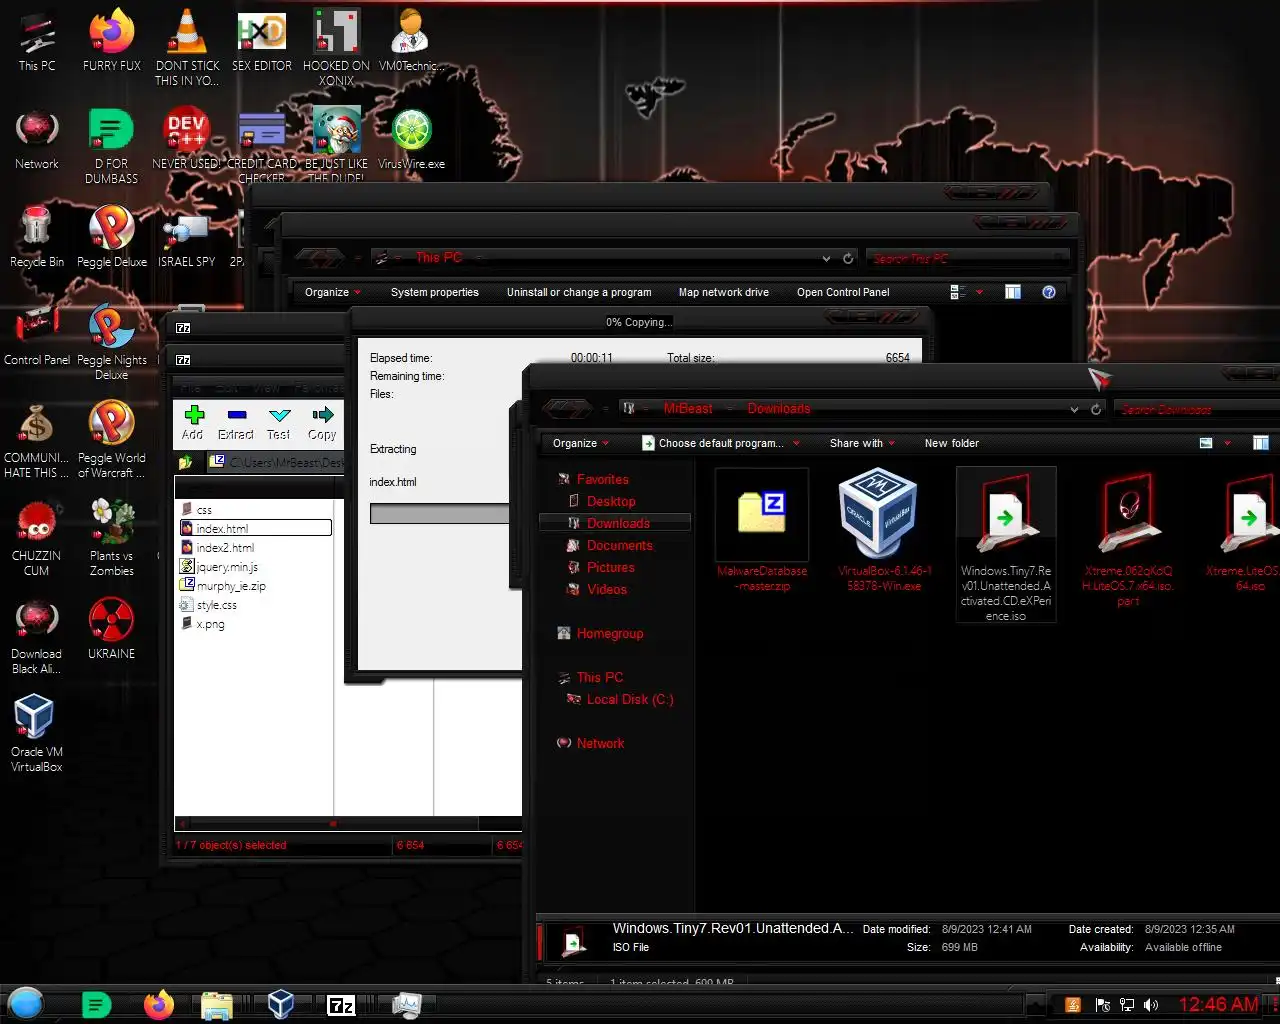This screenshot has height=1024, width=1280.
Task: Select Favorites in the navigation pane
Action: 602,479
